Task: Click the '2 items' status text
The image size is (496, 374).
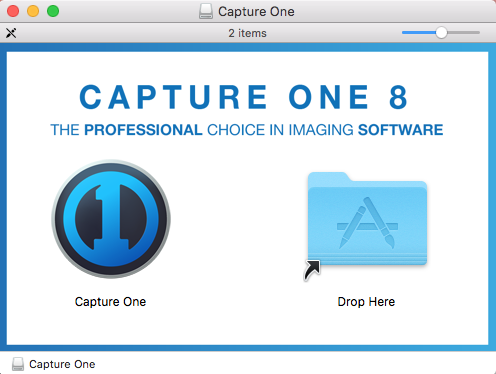Action: [x=247, y=33]
